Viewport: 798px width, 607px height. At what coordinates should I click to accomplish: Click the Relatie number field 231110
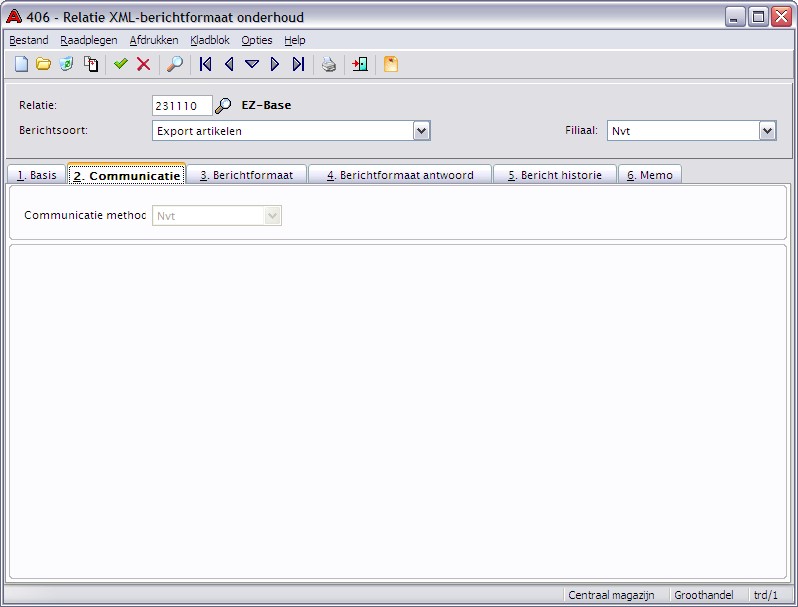tap(182, 106)
